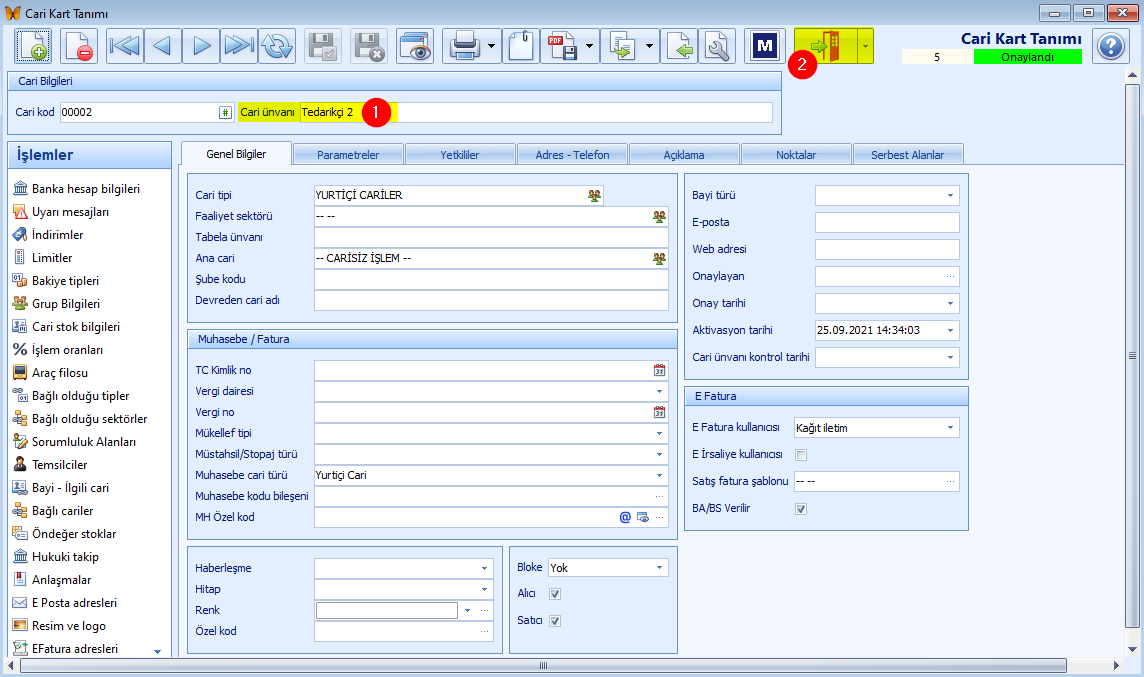This screenshot has width=1144, height=677.
Task: Expand more İşlemler items with bottom arrow
Action: point(158,651)
